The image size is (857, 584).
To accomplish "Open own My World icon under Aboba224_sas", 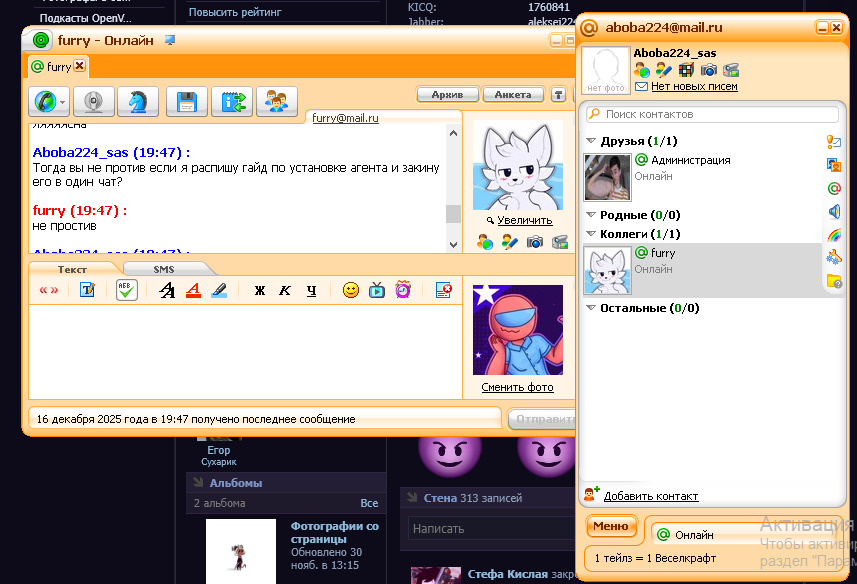I will tap(642, 70).
